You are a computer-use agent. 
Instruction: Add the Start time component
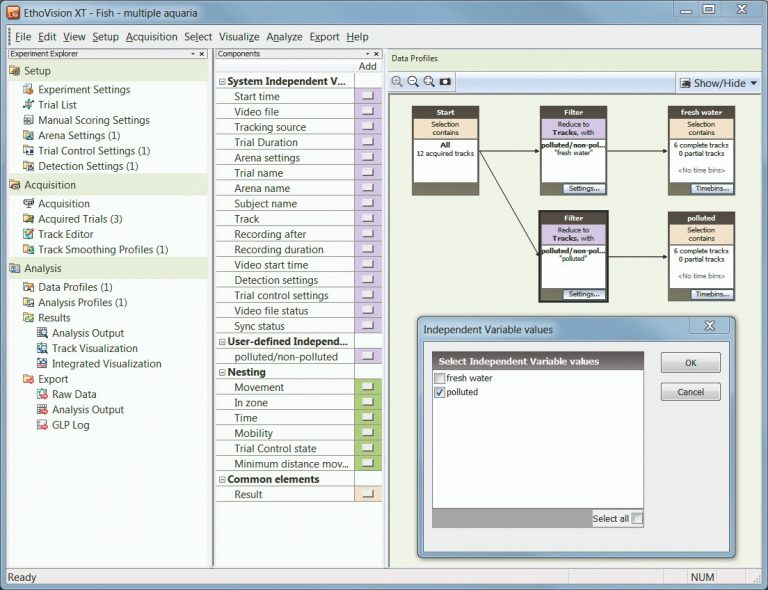point(367,96)
